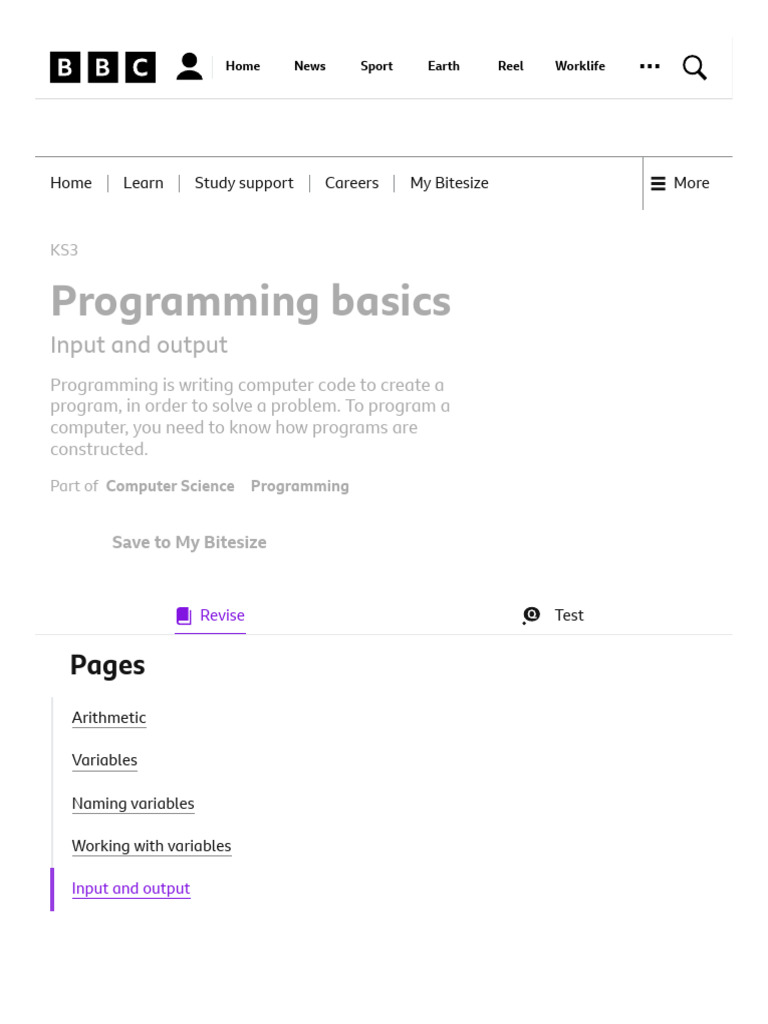Open the Sport section
The image size is (768, 1024).
point(376,66)
